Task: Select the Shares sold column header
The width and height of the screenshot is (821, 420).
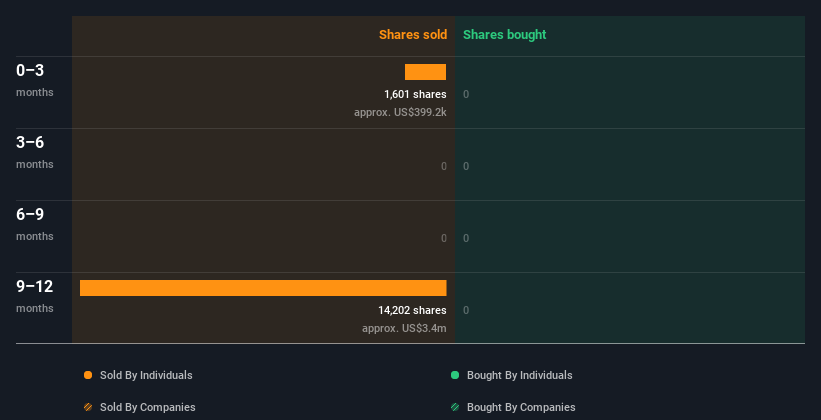Action: click(413, 35)
